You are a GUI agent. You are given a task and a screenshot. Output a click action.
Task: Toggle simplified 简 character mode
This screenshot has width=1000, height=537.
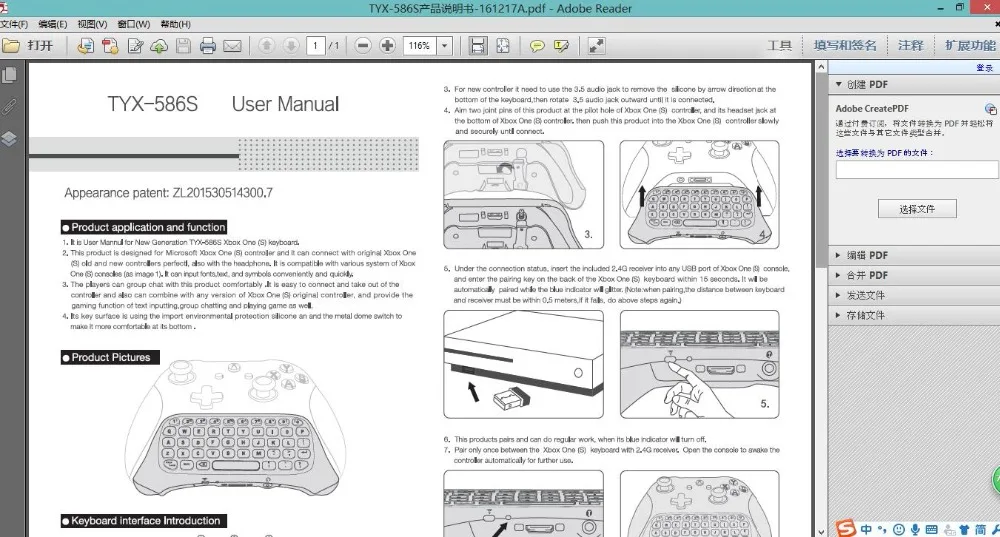pyautogui.click(x=980, y=529)
